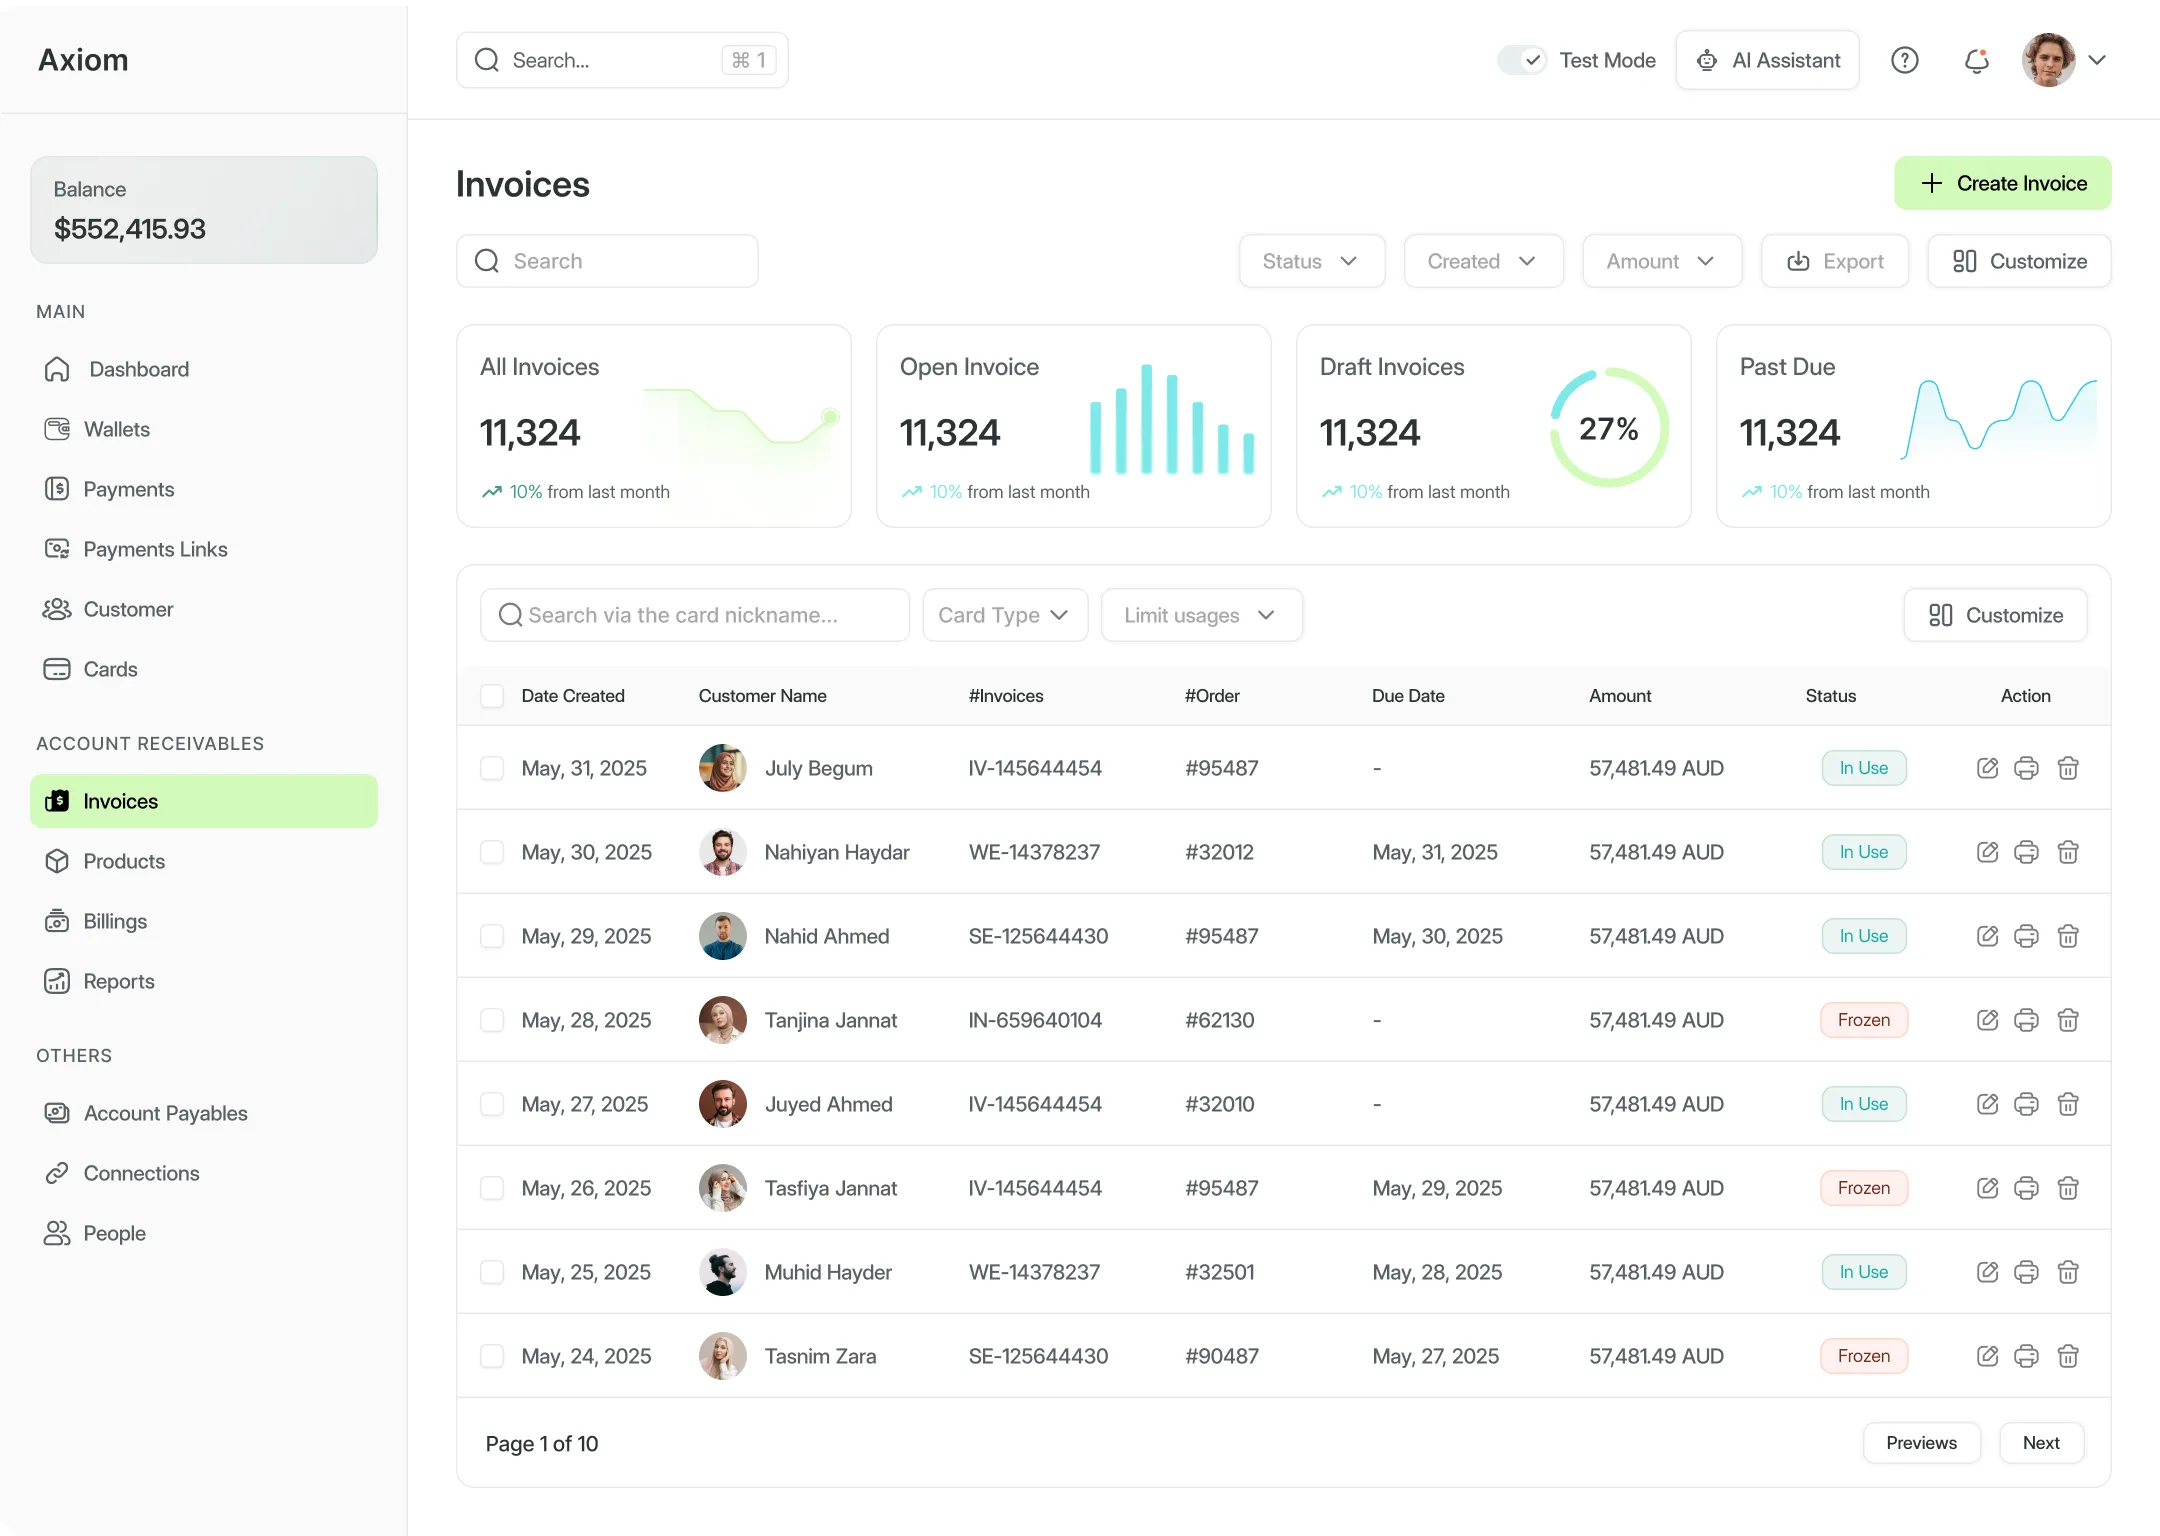This screenshot has height=1536, width=2160.
Task: Toggle the Test Mode switch
Action: click(1522, 61)
